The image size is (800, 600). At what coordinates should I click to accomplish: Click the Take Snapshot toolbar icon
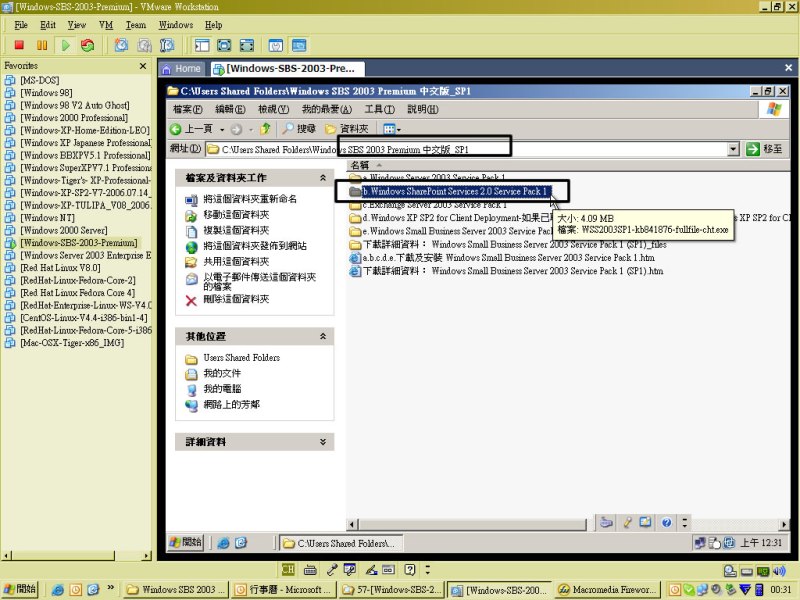point(121,45)
